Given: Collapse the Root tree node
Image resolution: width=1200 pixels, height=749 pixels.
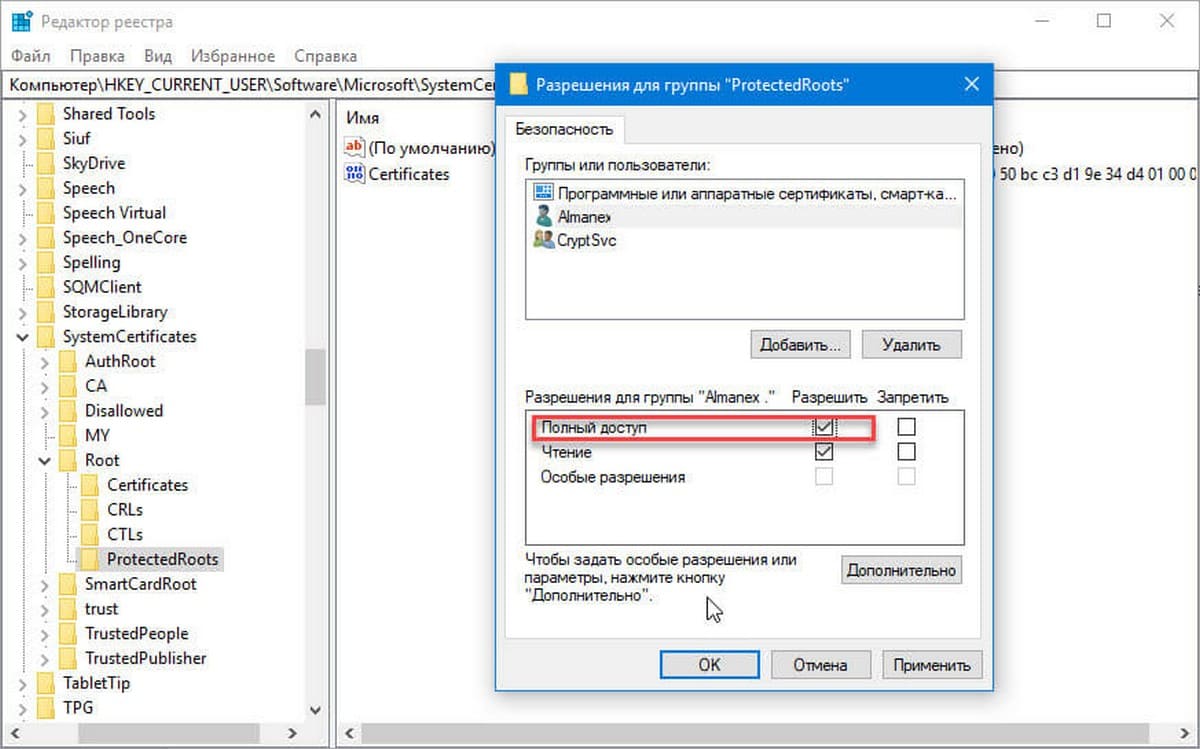Looking at the screenshot, I should point(45,460).
